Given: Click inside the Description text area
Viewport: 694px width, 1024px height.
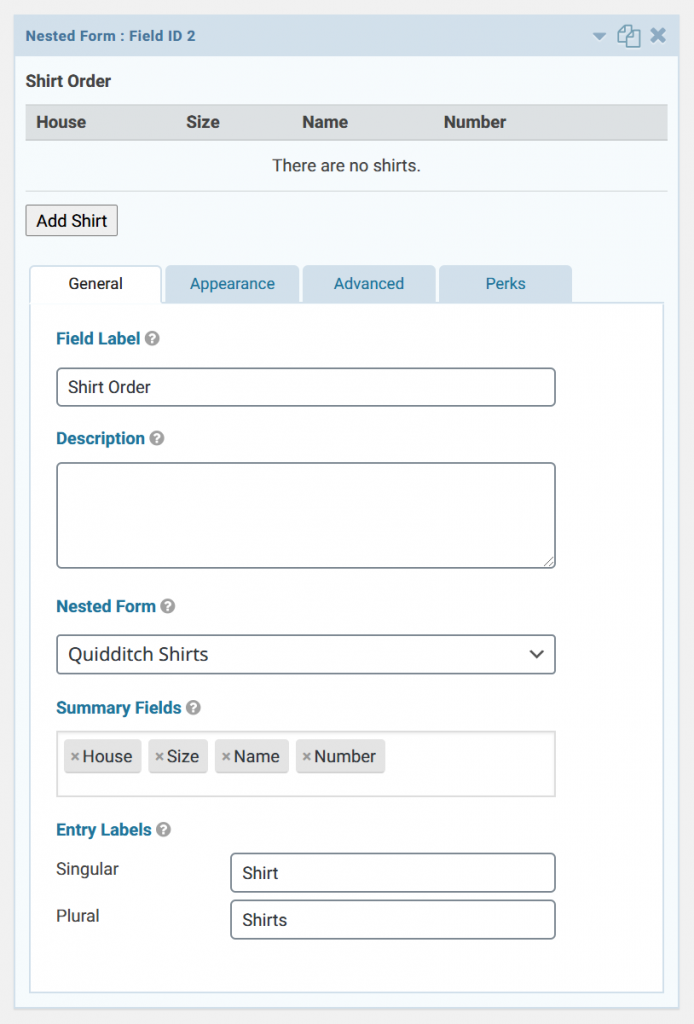Looking at the screenshot, I should [x=306, y=513].
